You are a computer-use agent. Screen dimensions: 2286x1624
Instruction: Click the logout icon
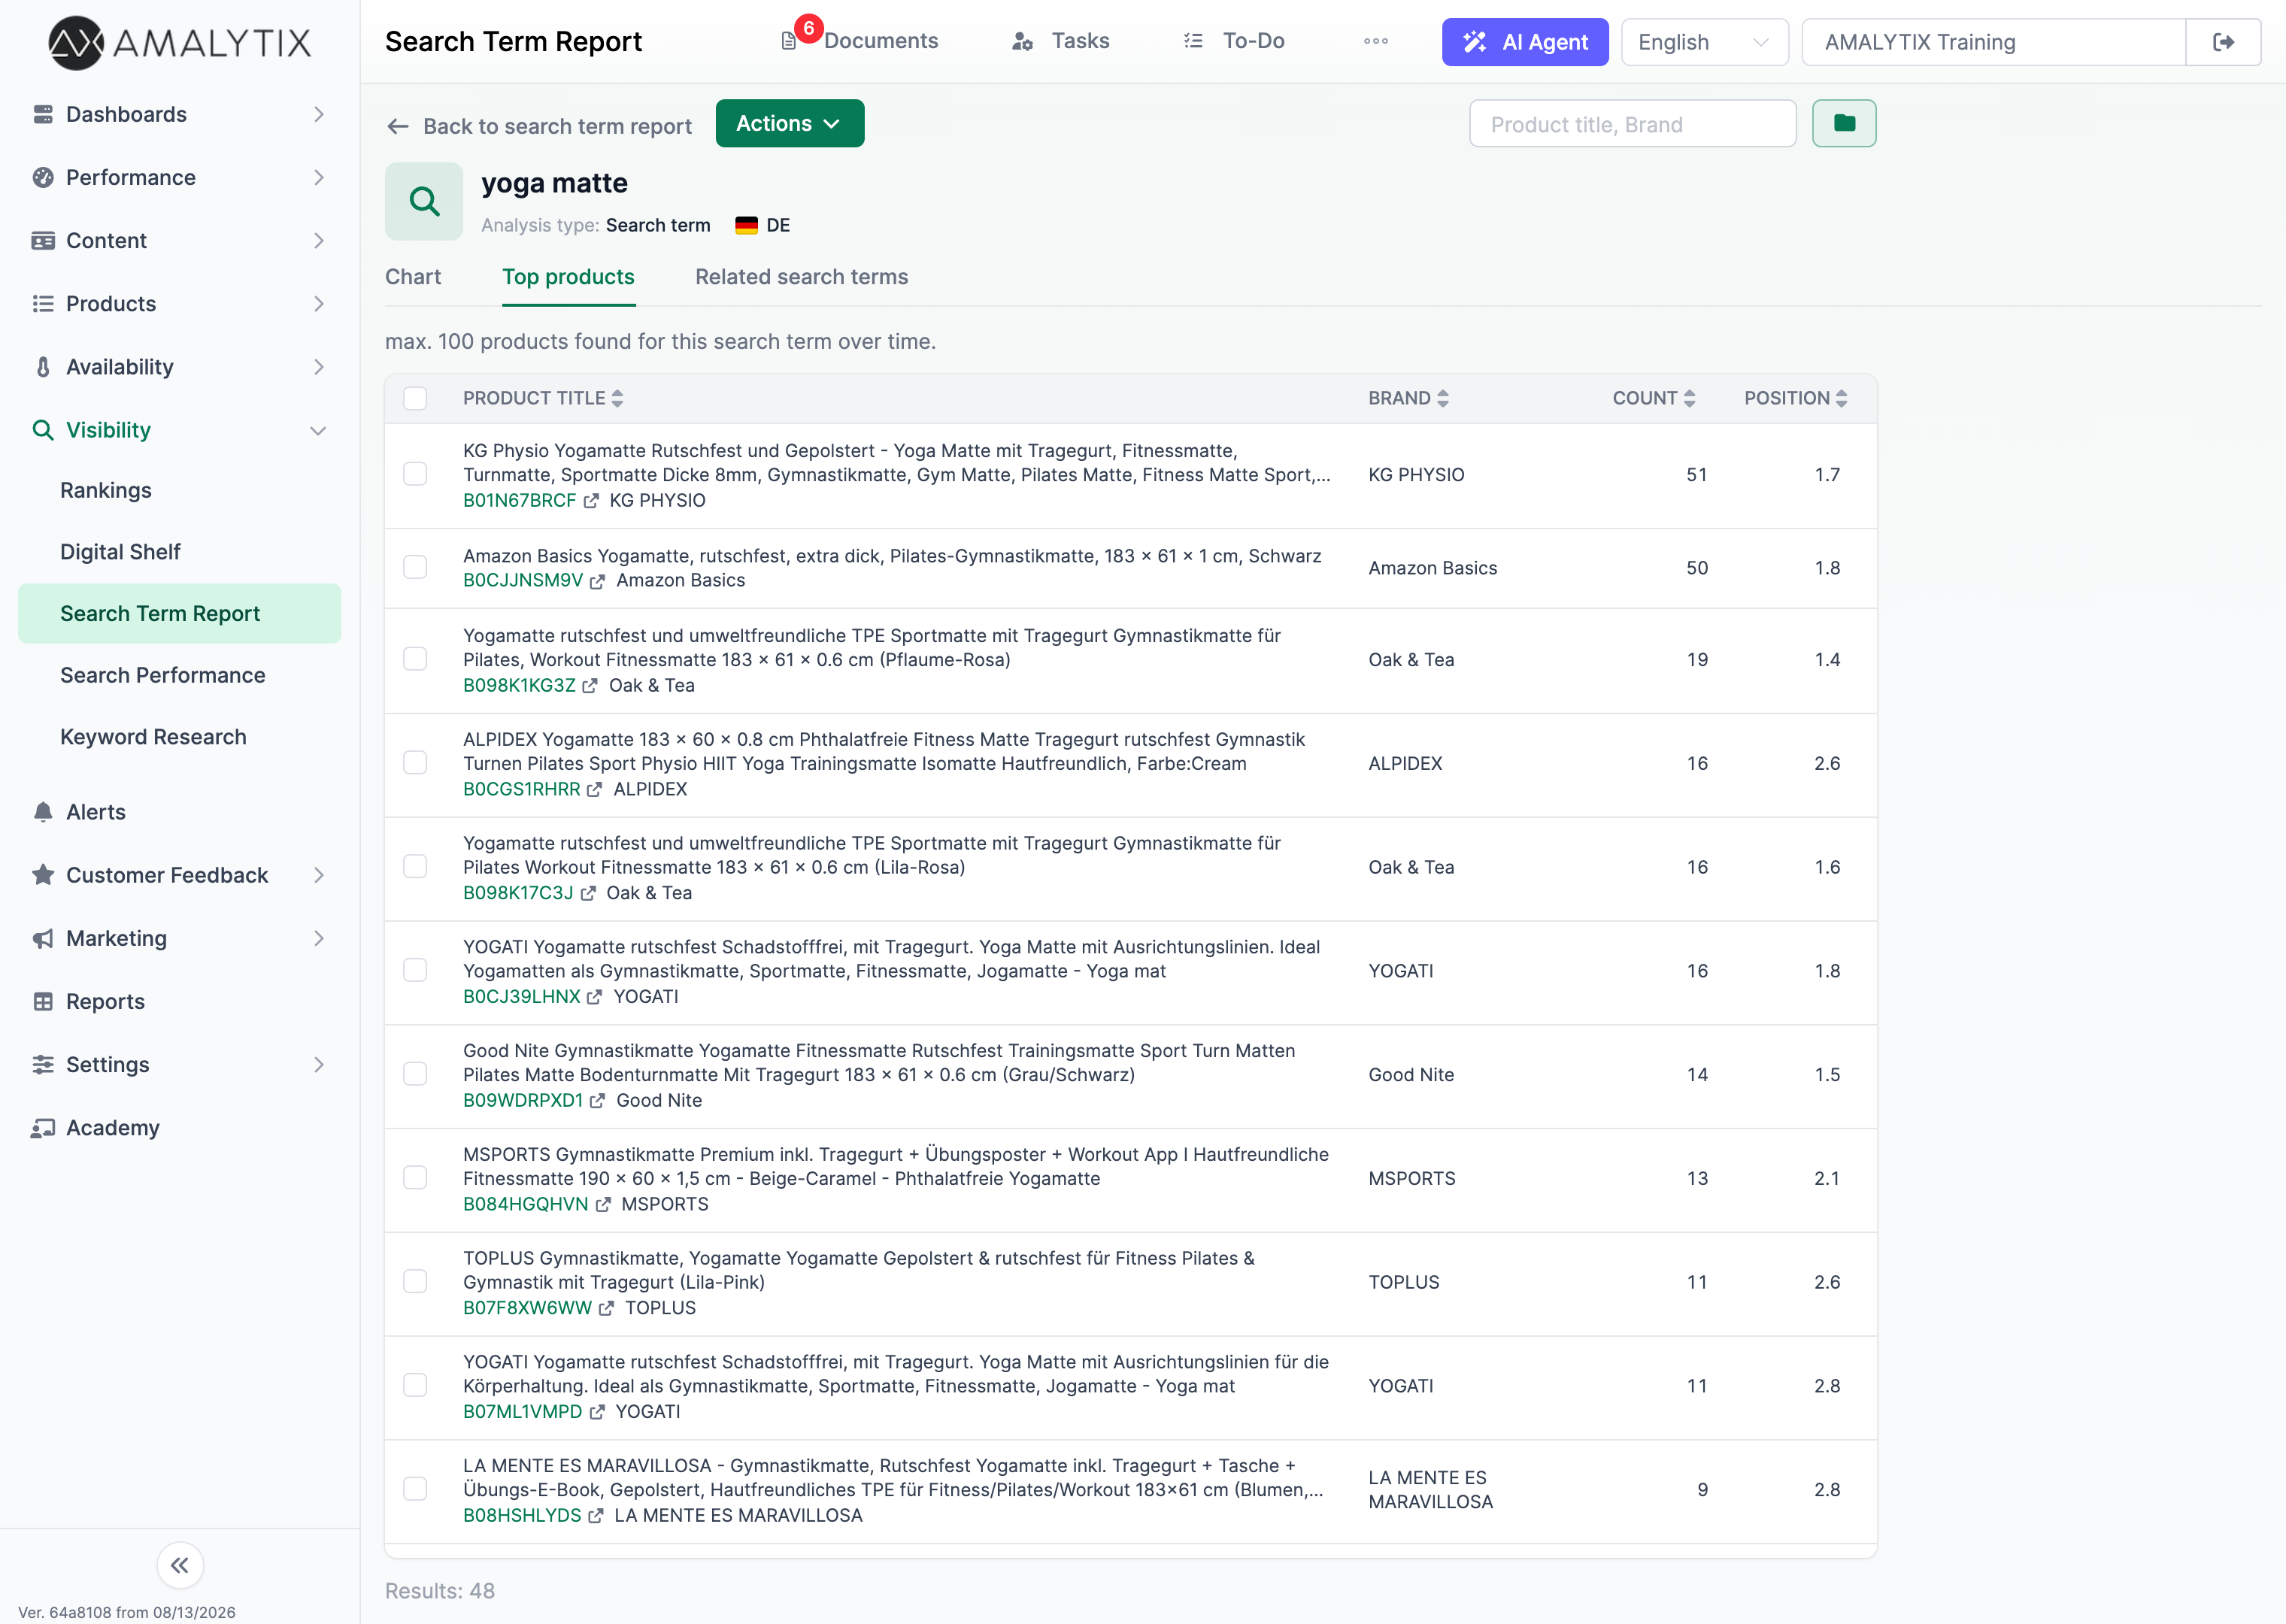coord(2223,42)
